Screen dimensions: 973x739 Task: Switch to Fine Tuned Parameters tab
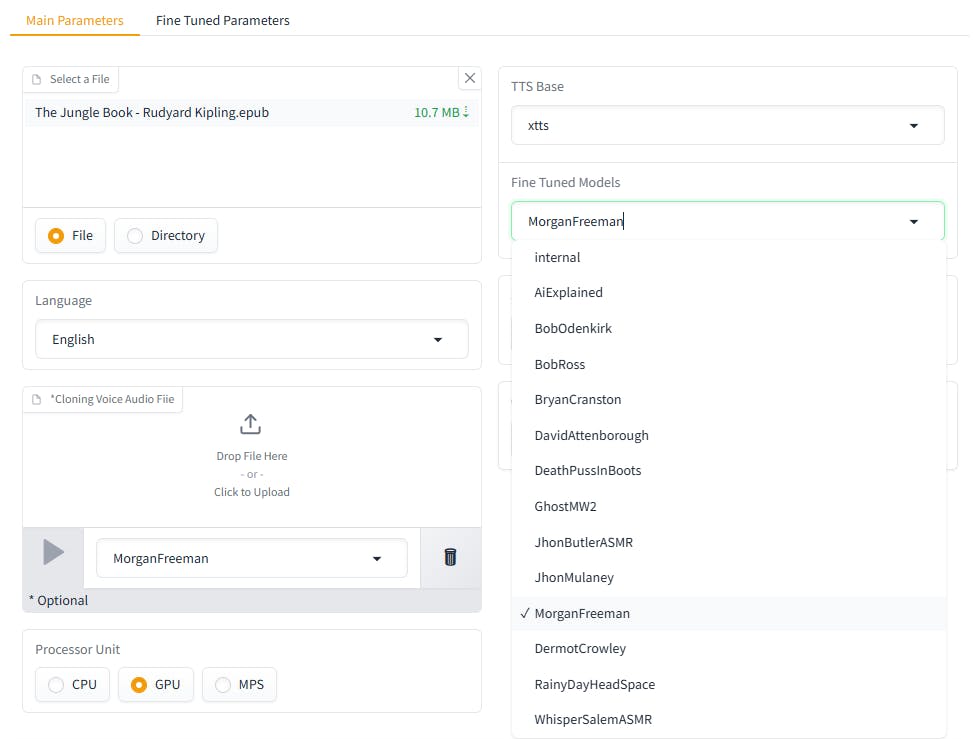(223, 20)
